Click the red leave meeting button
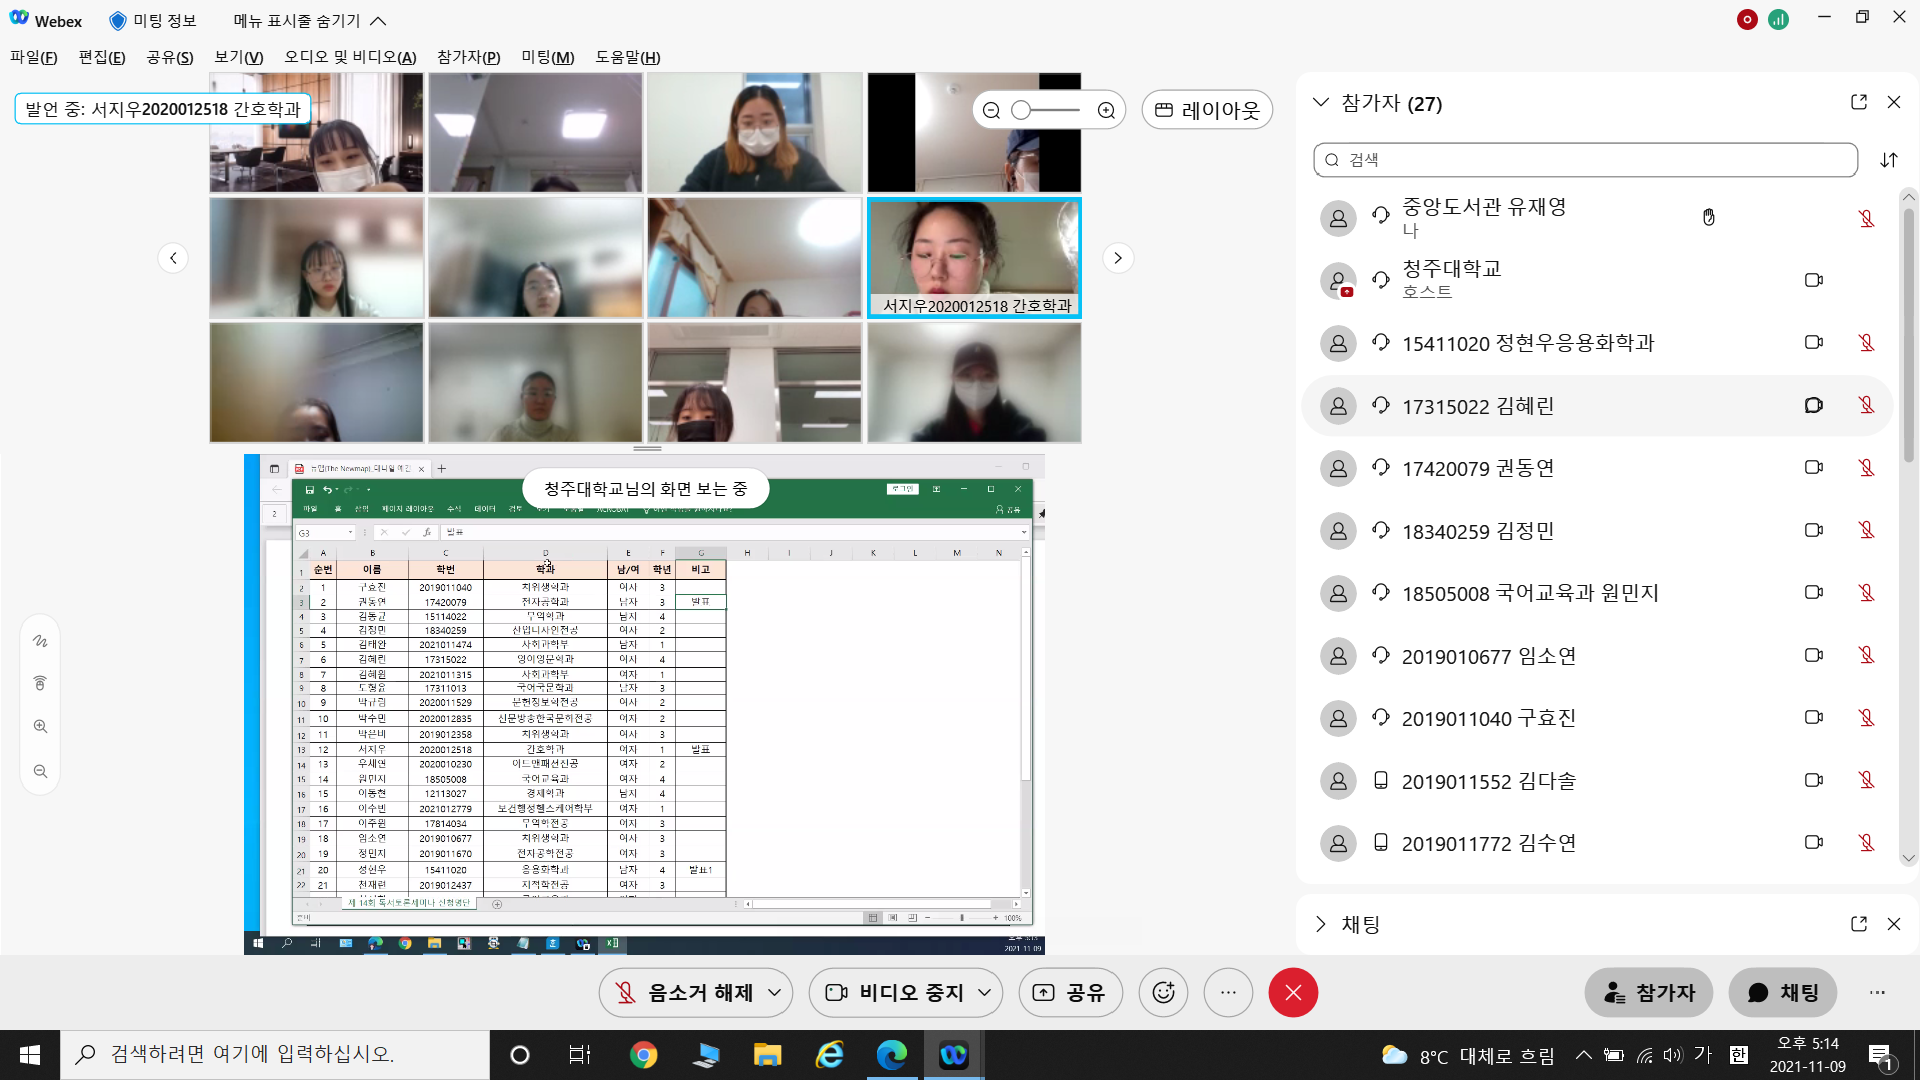Image resolution: width=1920 pixels, height=1080 pixels. (x=1293, y=992)
